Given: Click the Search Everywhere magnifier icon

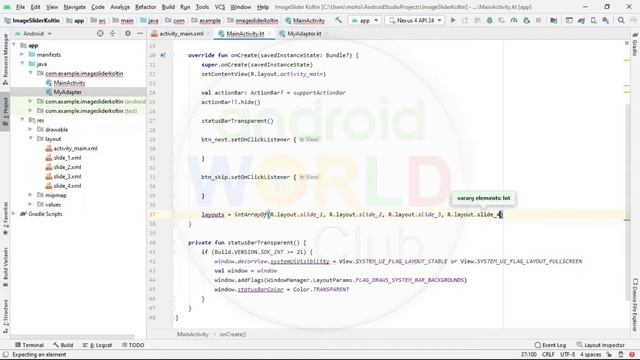Looking at the screenshot, I should click(x=621, y=20).
